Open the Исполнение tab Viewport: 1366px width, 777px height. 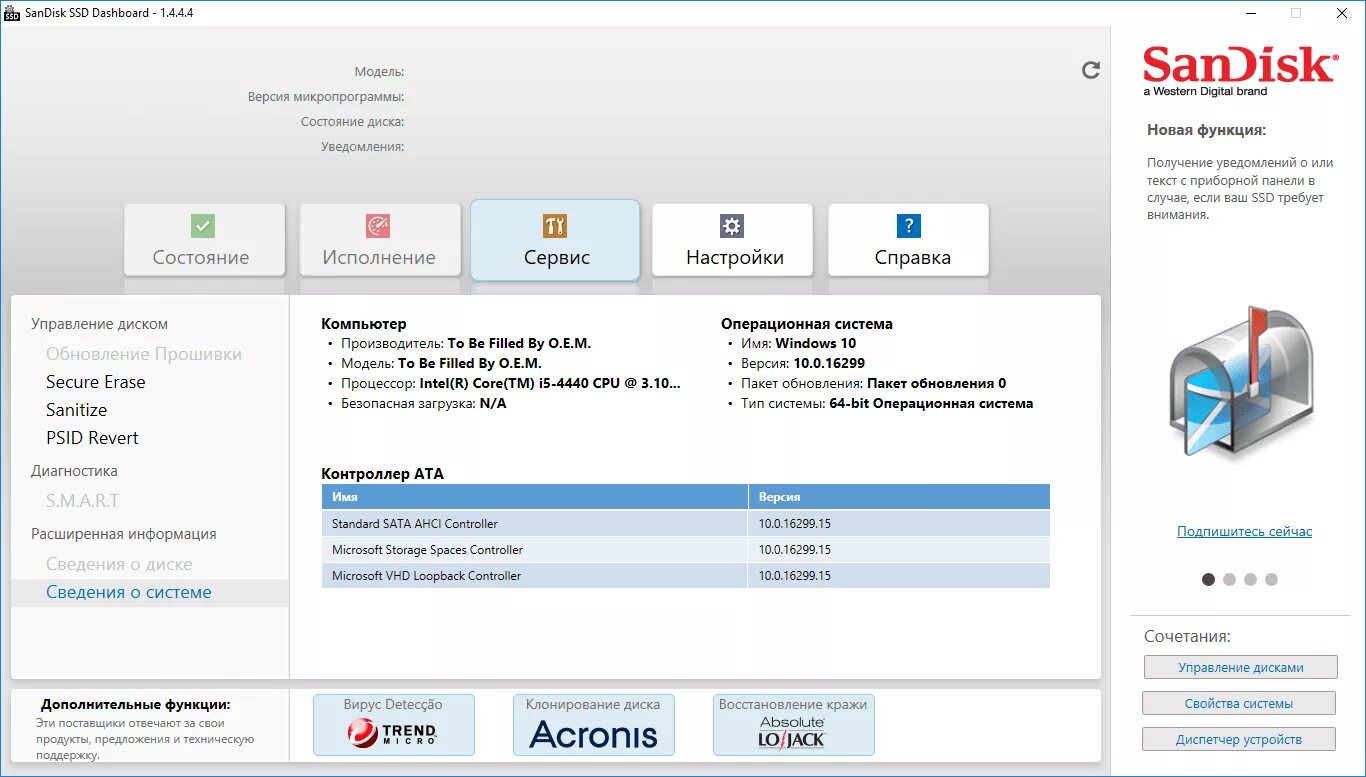pyautogui.click(x=380, y=240)
